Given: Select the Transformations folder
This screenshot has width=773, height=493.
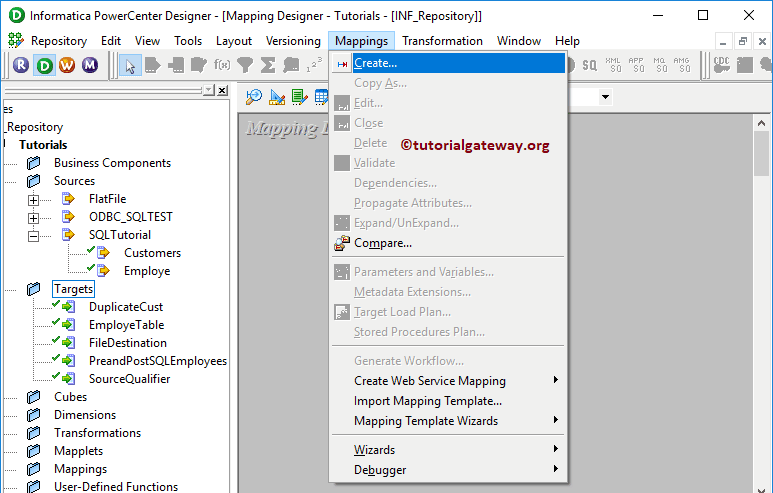Looking at the screenshot, I should point(97,433).
